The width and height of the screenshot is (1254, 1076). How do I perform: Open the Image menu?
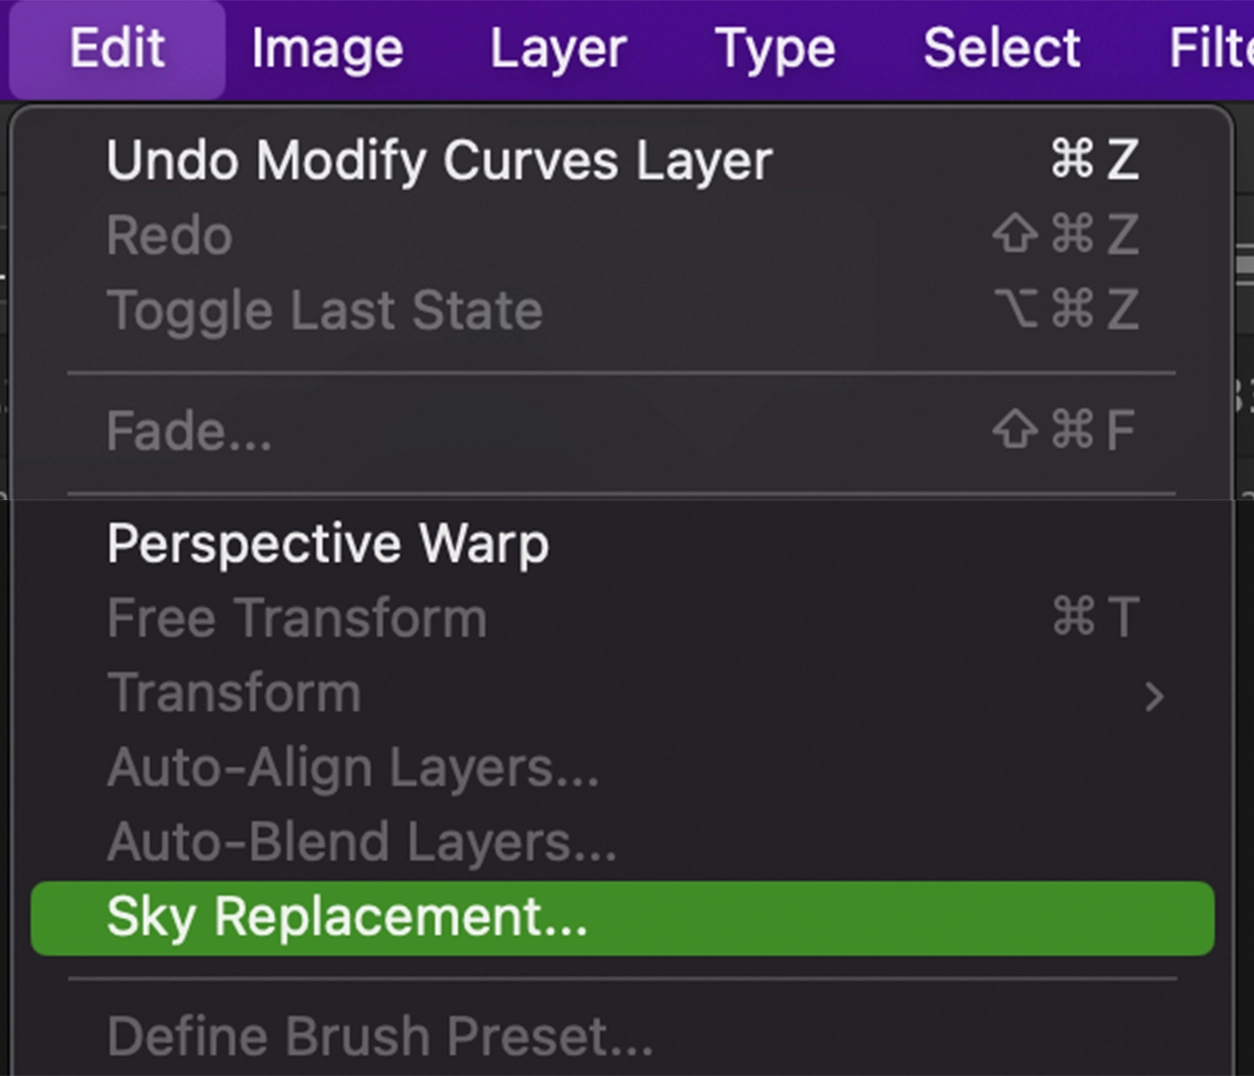click(x=327, y=48)
